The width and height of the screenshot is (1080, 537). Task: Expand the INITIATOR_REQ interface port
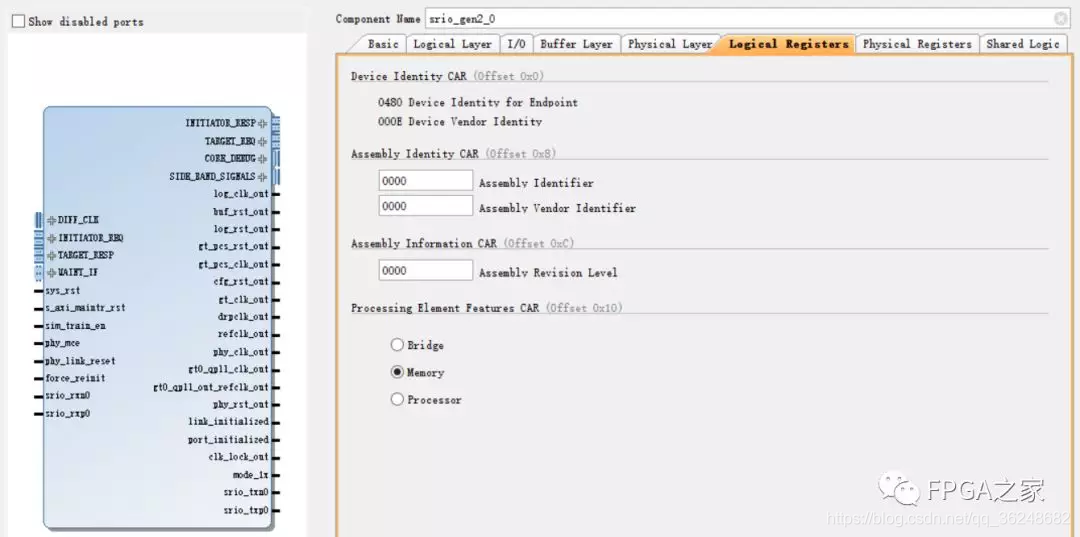(x=51, y=238)
